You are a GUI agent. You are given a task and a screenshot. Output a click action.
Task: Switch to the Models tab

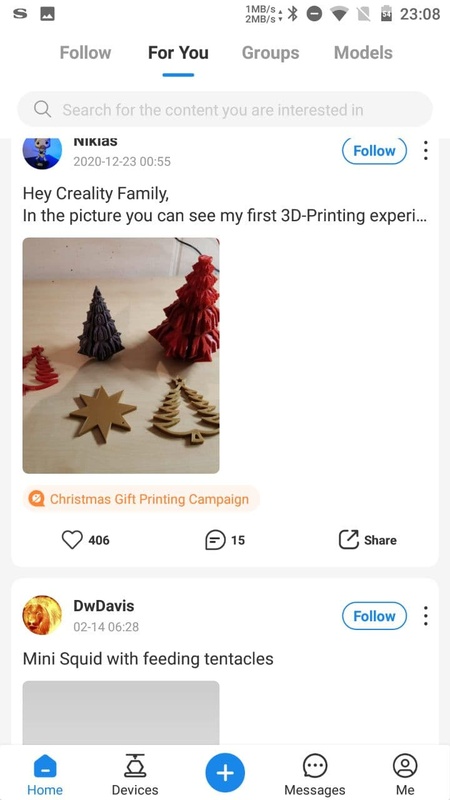click(363, 53)
